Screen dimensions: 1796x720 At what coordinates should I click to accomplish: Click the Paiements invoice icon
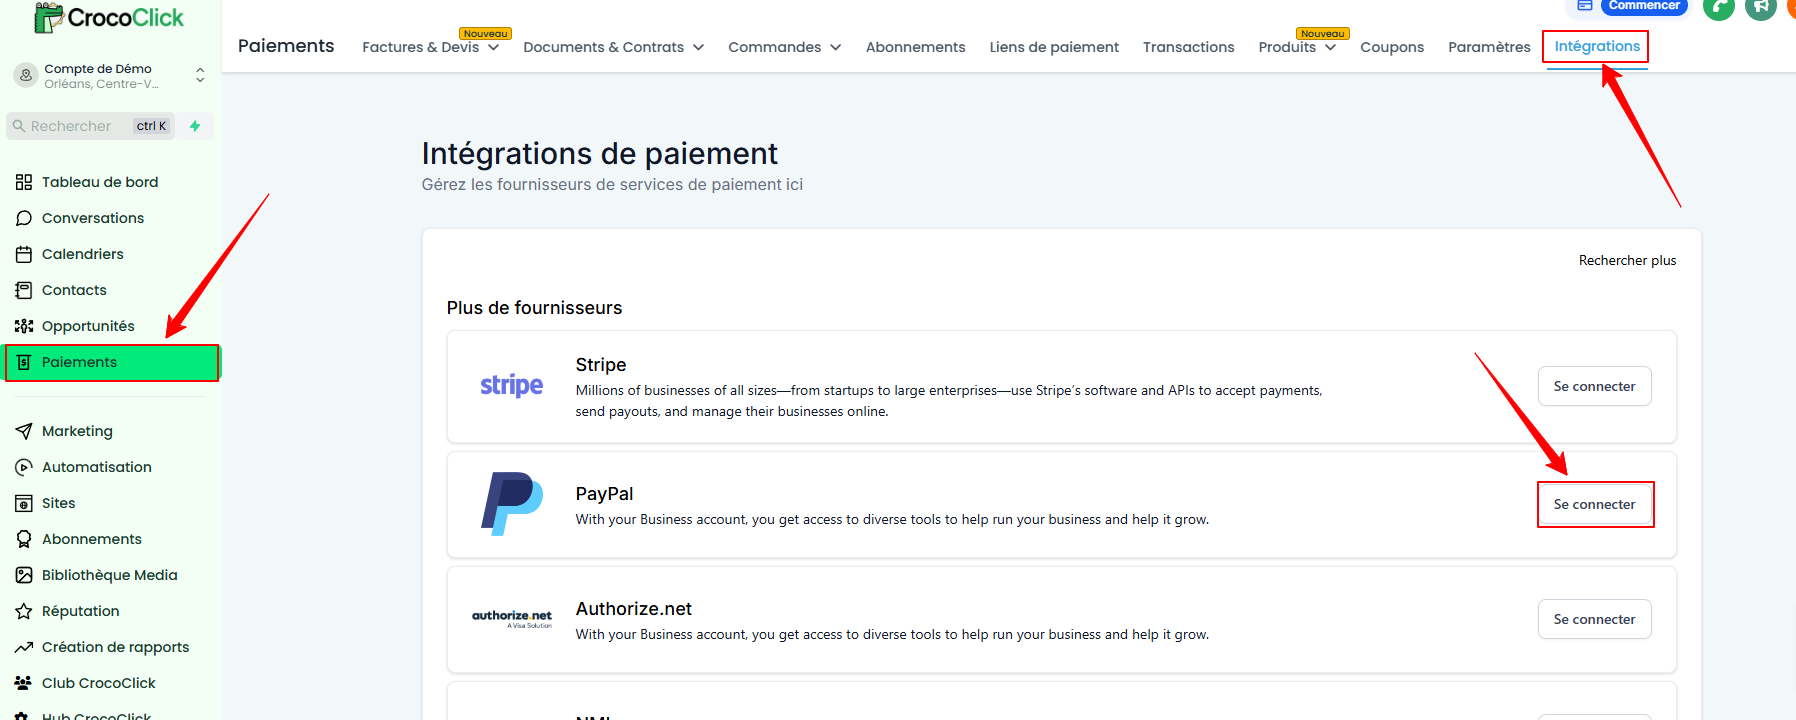click(24, 362)
